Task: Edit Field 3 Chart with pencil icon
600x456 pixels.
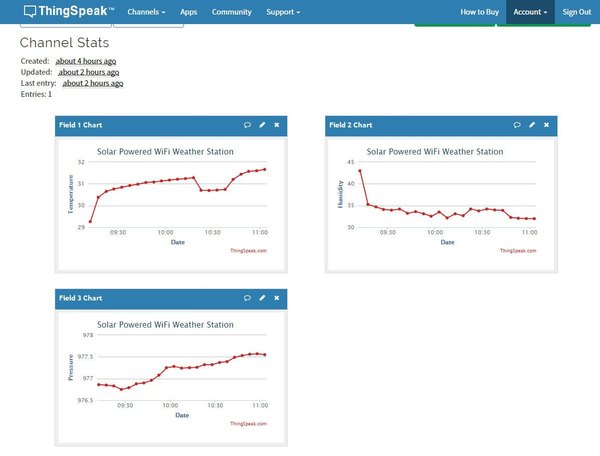Action: (262, 298)
